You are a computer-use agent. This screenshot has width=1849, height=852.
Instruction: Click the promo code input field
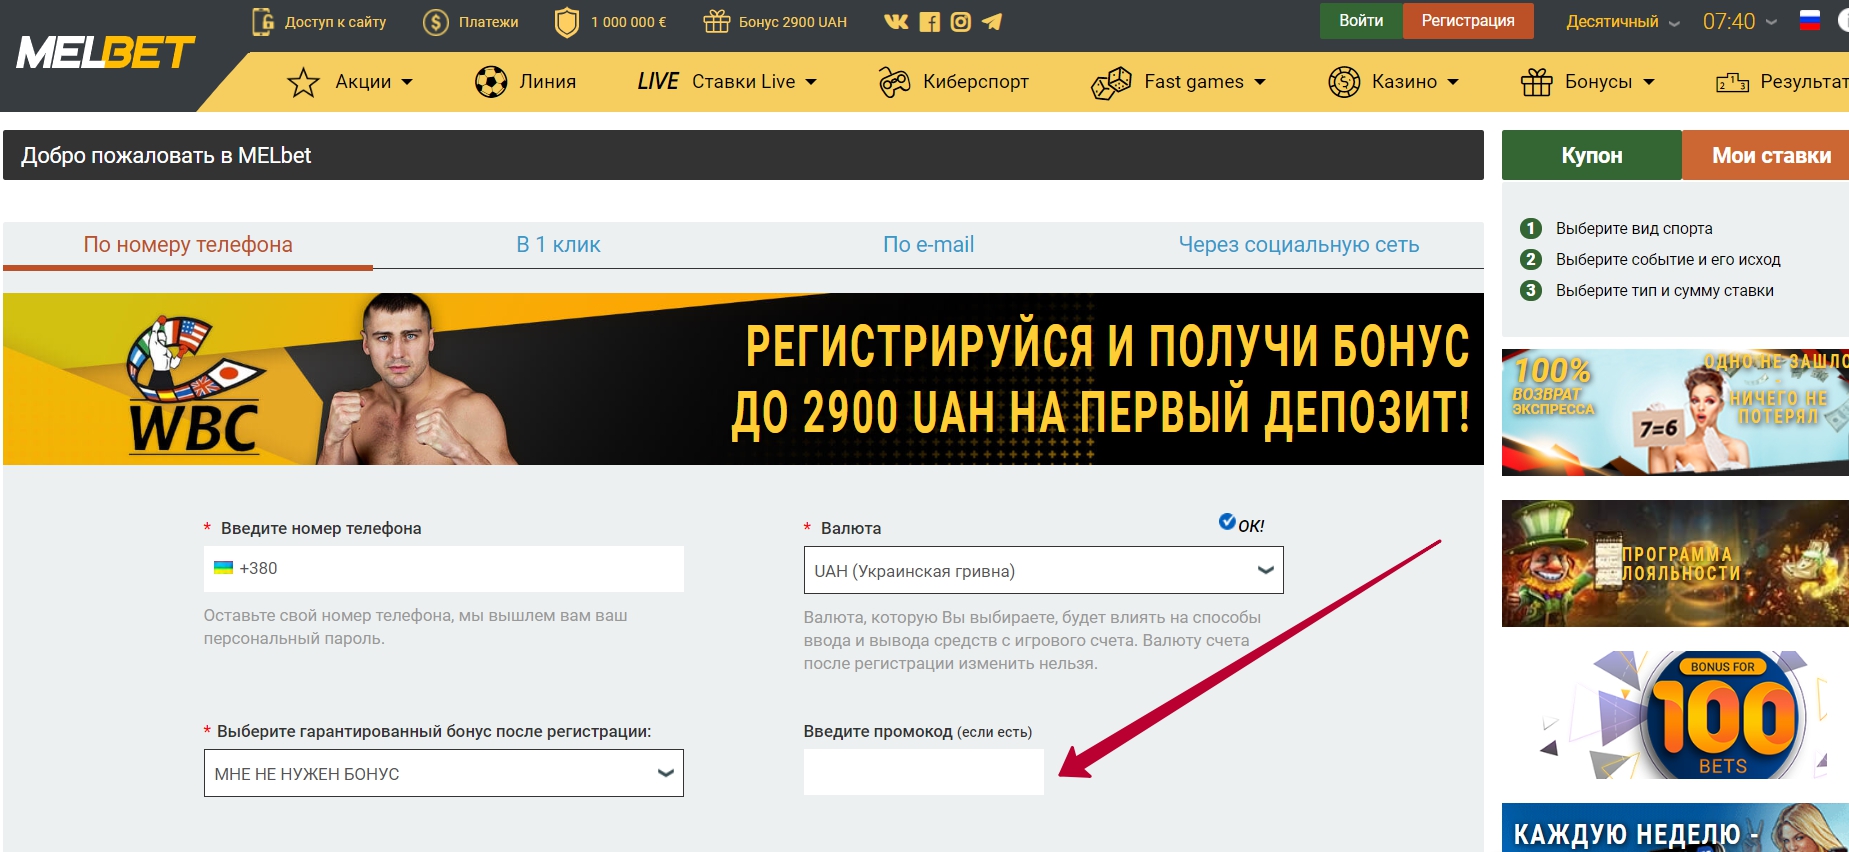[923, 772]
